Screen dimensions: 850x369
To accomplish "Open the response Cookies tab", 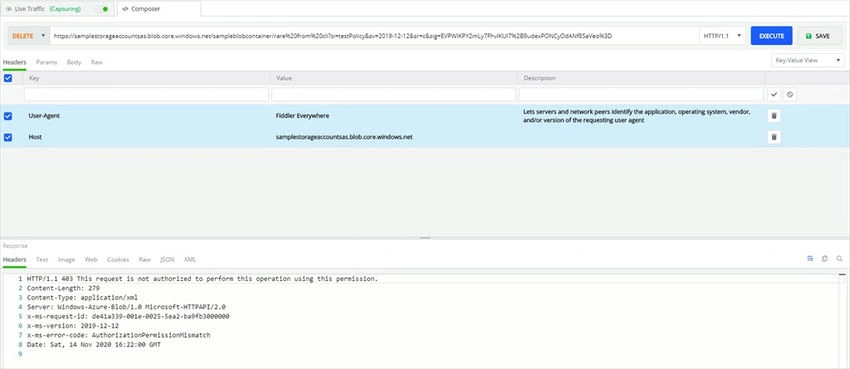I will point(118,260).
